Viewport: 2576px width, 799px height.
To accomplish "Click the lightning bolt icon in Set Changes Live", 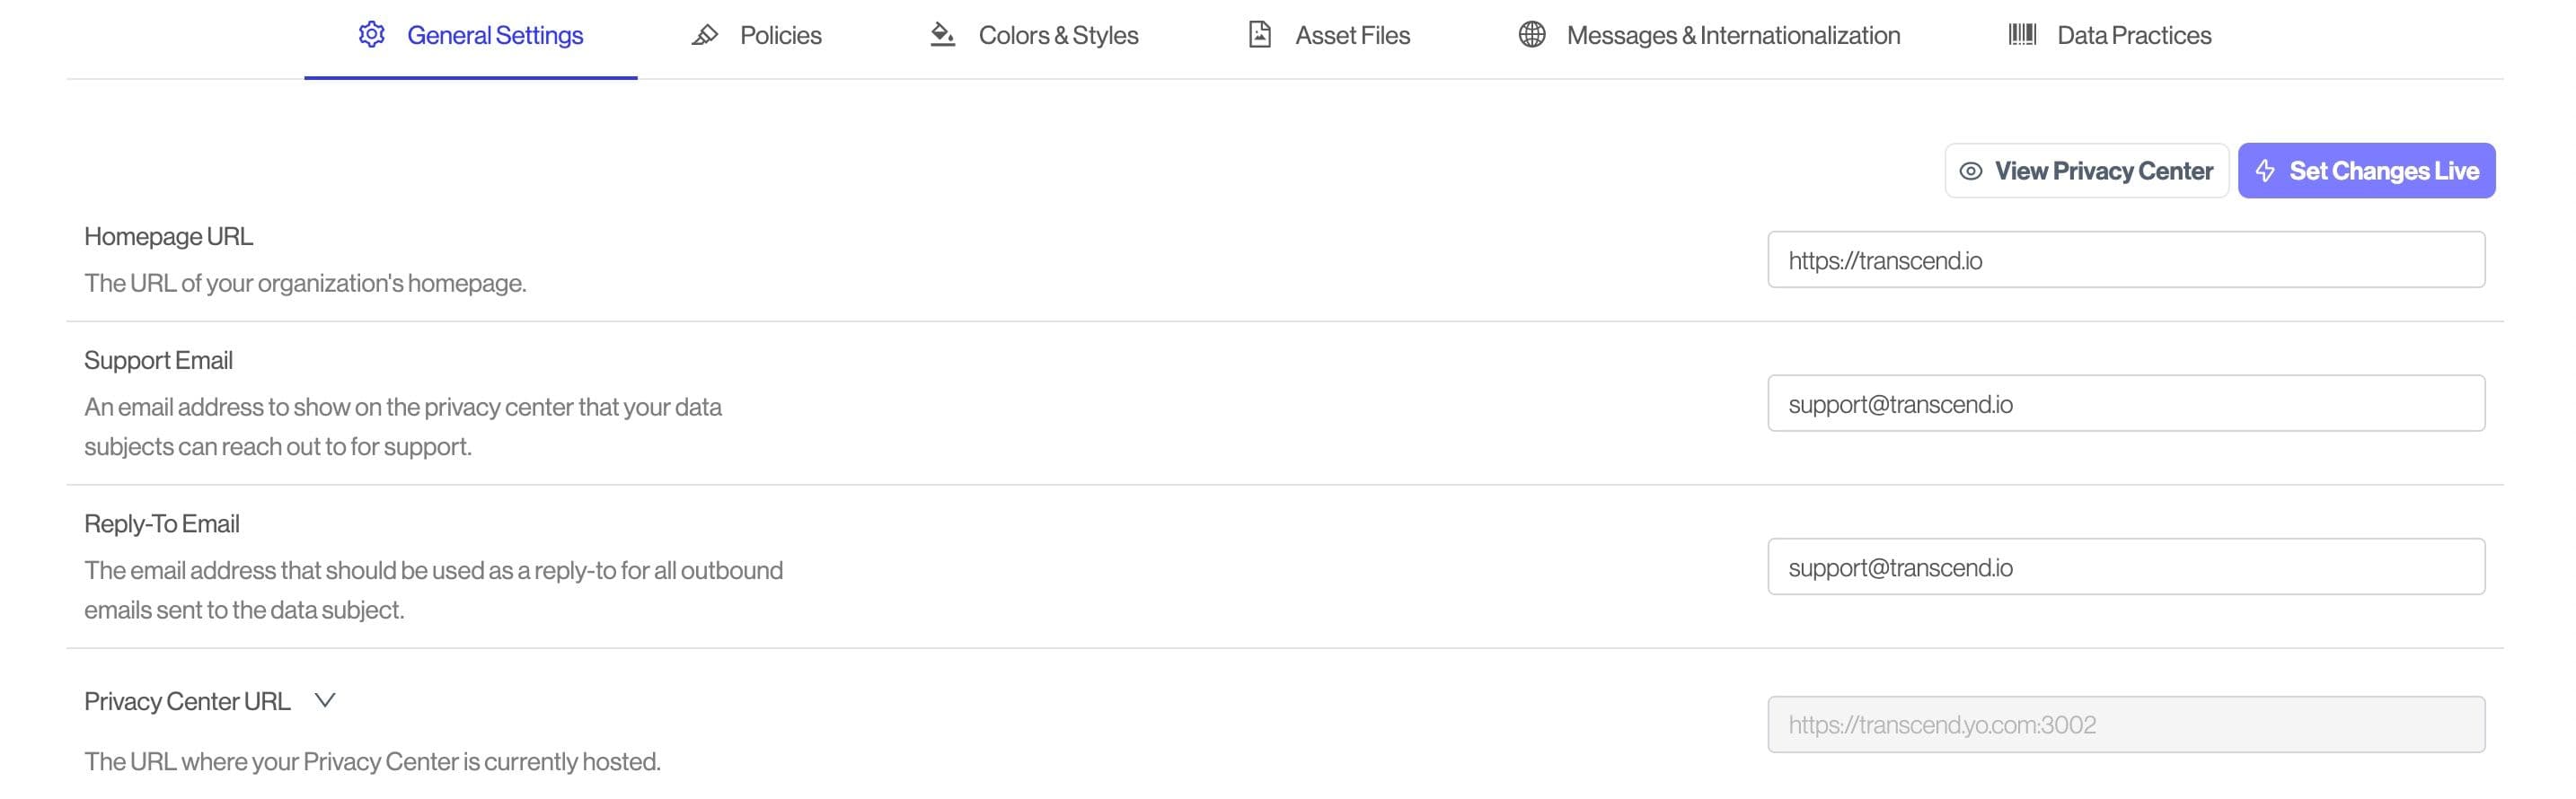I will tap(2265, 171).
